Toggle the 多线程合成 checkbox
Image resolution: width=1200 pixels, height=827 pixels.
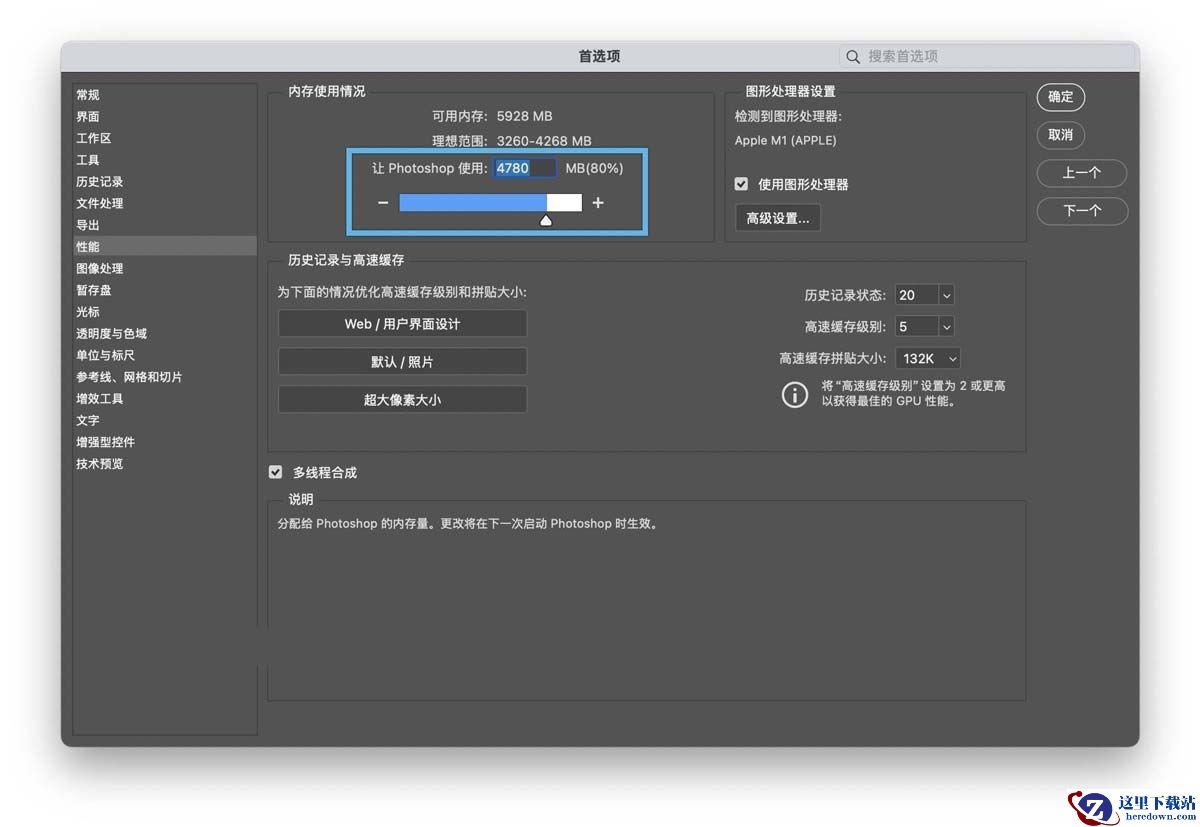pos(276,472)
